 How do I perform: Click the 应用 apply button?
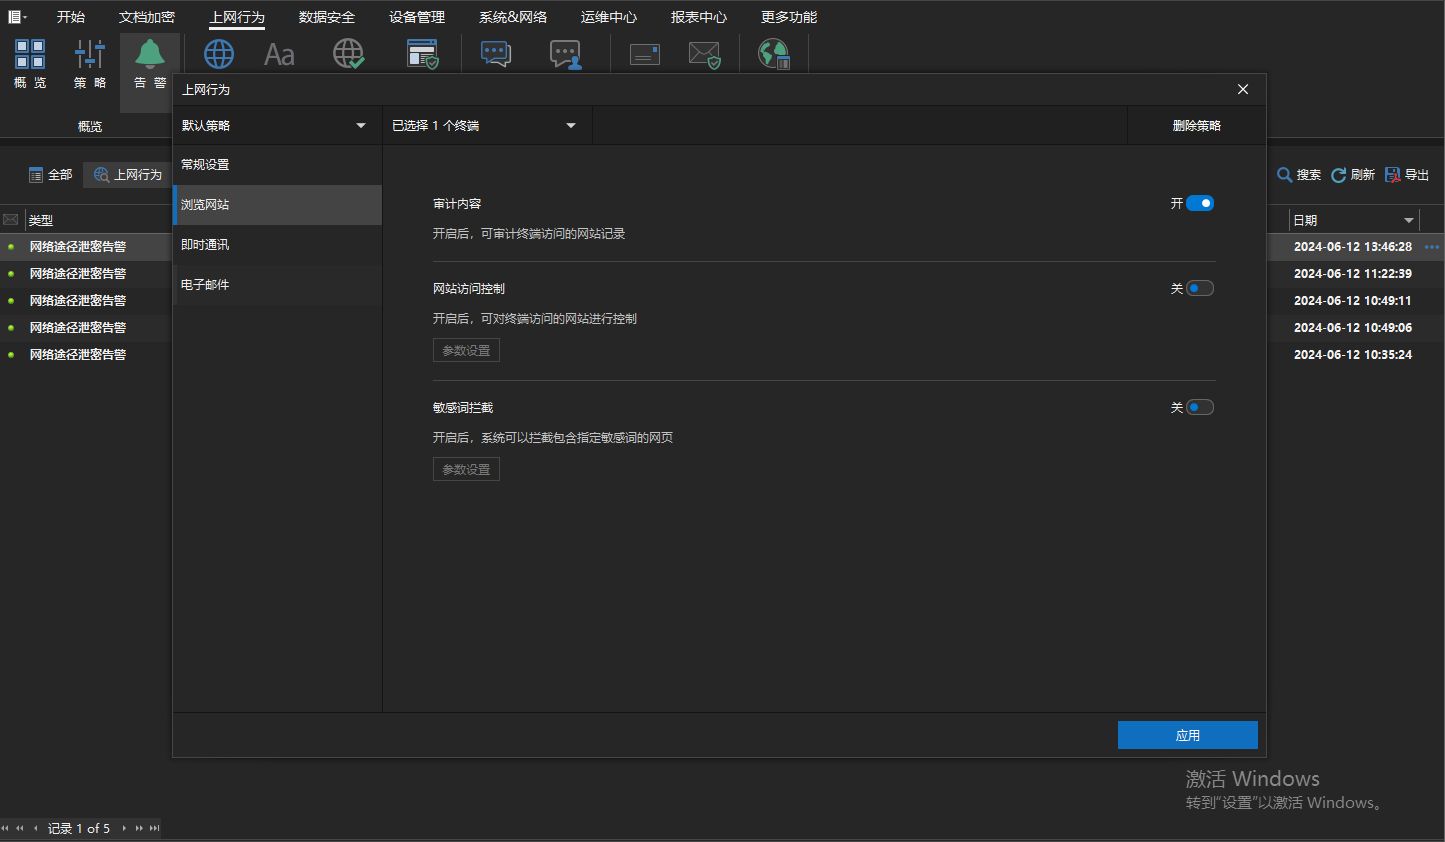pyautogui.click(x=1188, y=735)
